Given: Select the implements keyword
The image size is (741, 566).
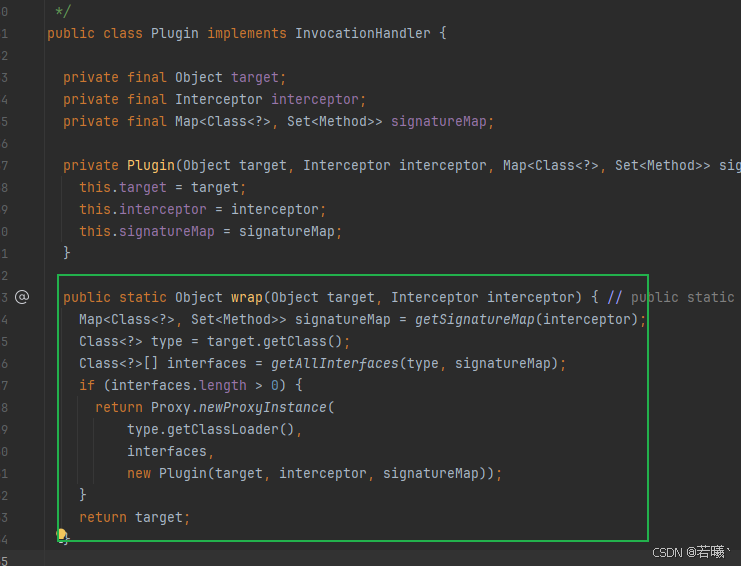Looking at the screenshot, I should coord(247,34).
